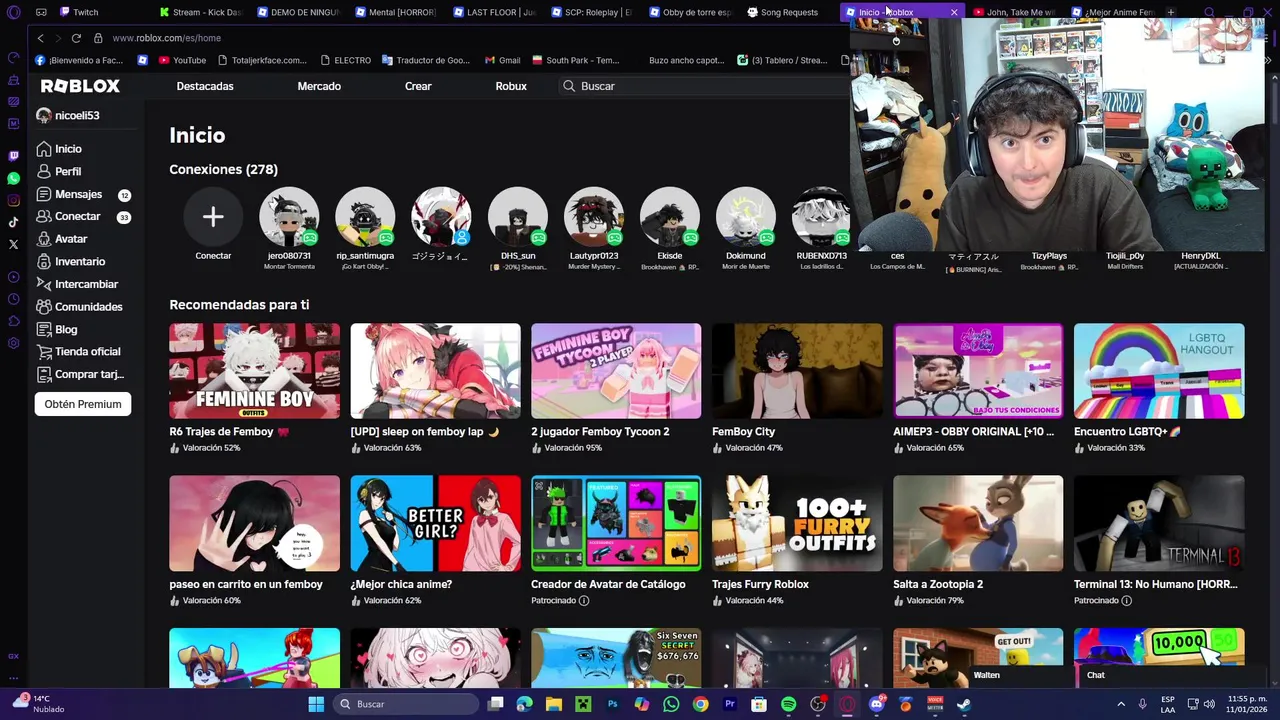Click Obtén Premium button

pyautogui.click(x=83, y=404)
